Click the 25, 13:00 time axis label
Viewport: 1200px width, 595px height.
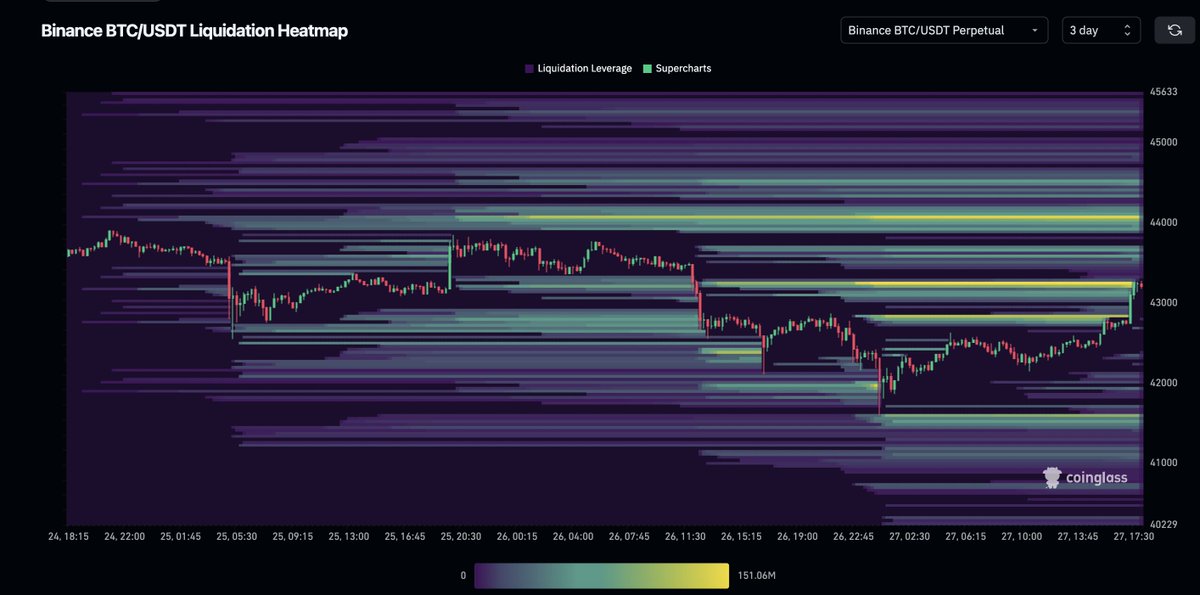pos(348,536)
